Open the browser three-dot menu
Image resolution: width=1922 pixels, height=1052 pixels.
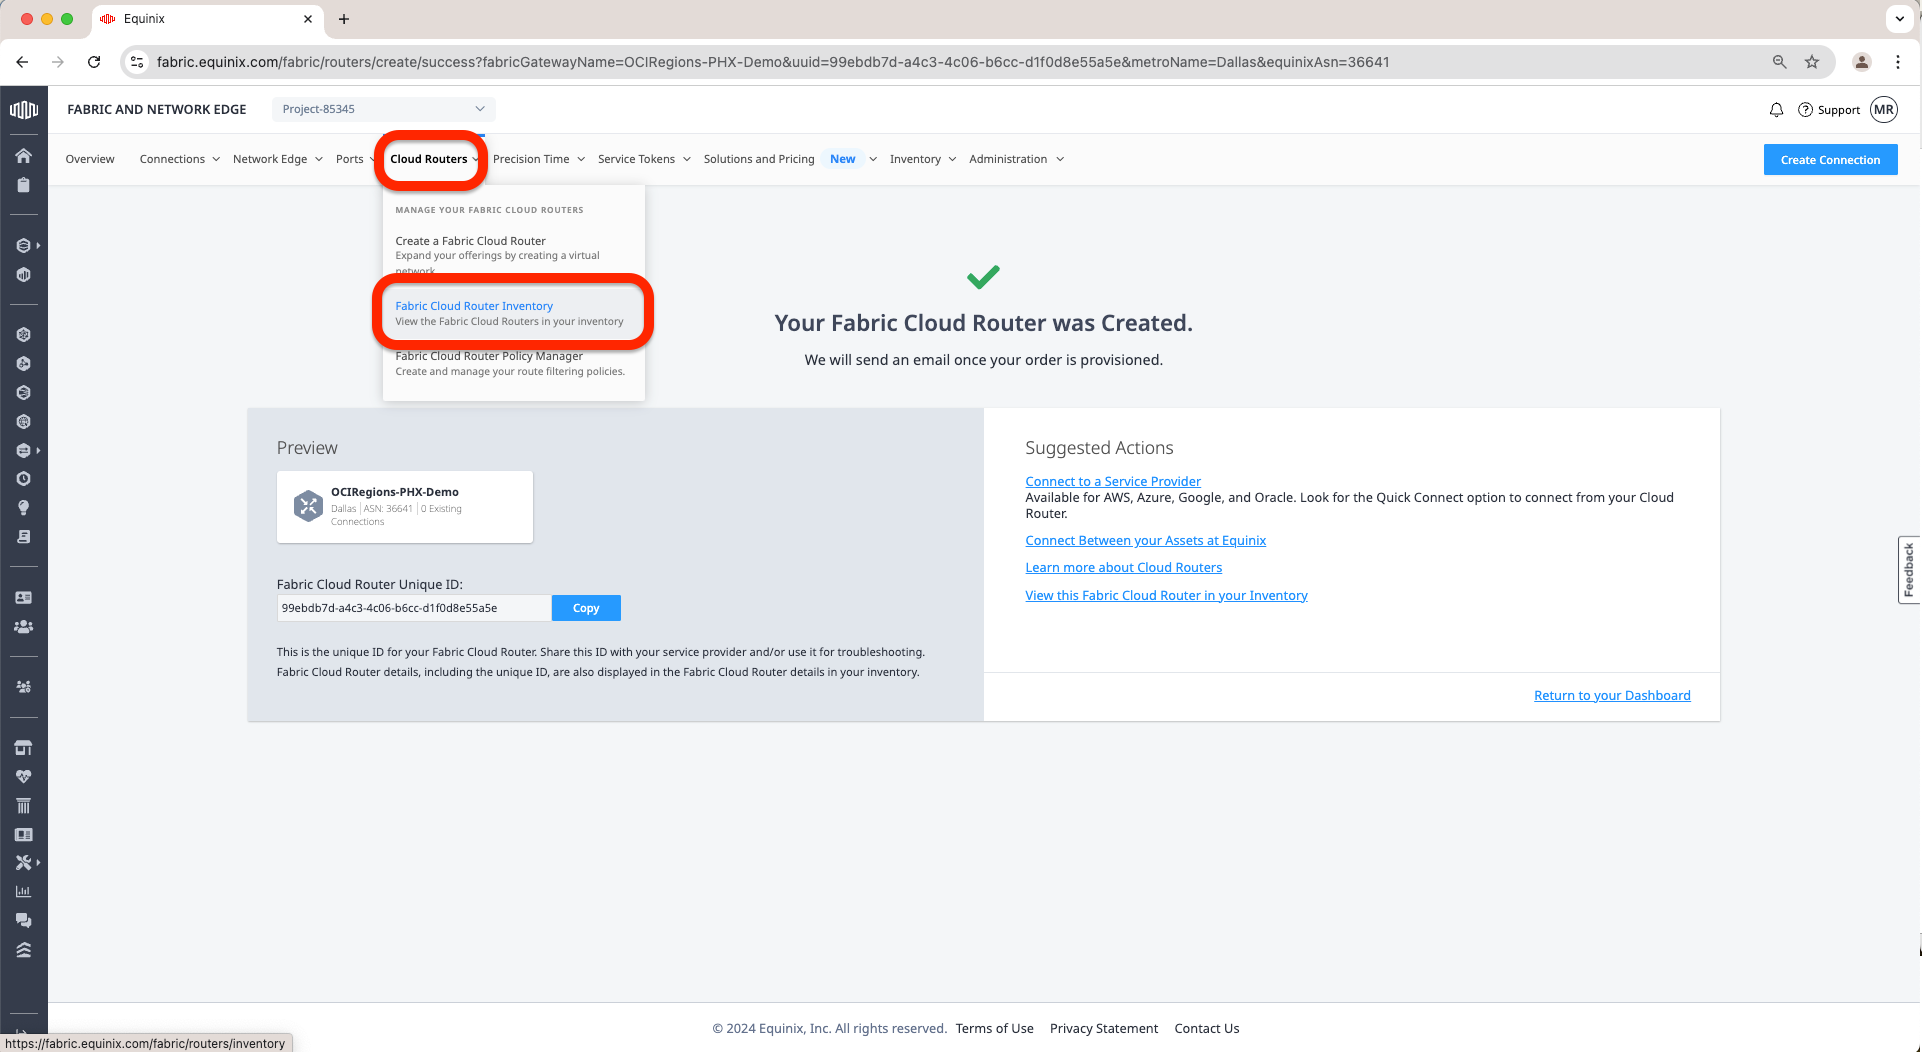pos(1898,62)
